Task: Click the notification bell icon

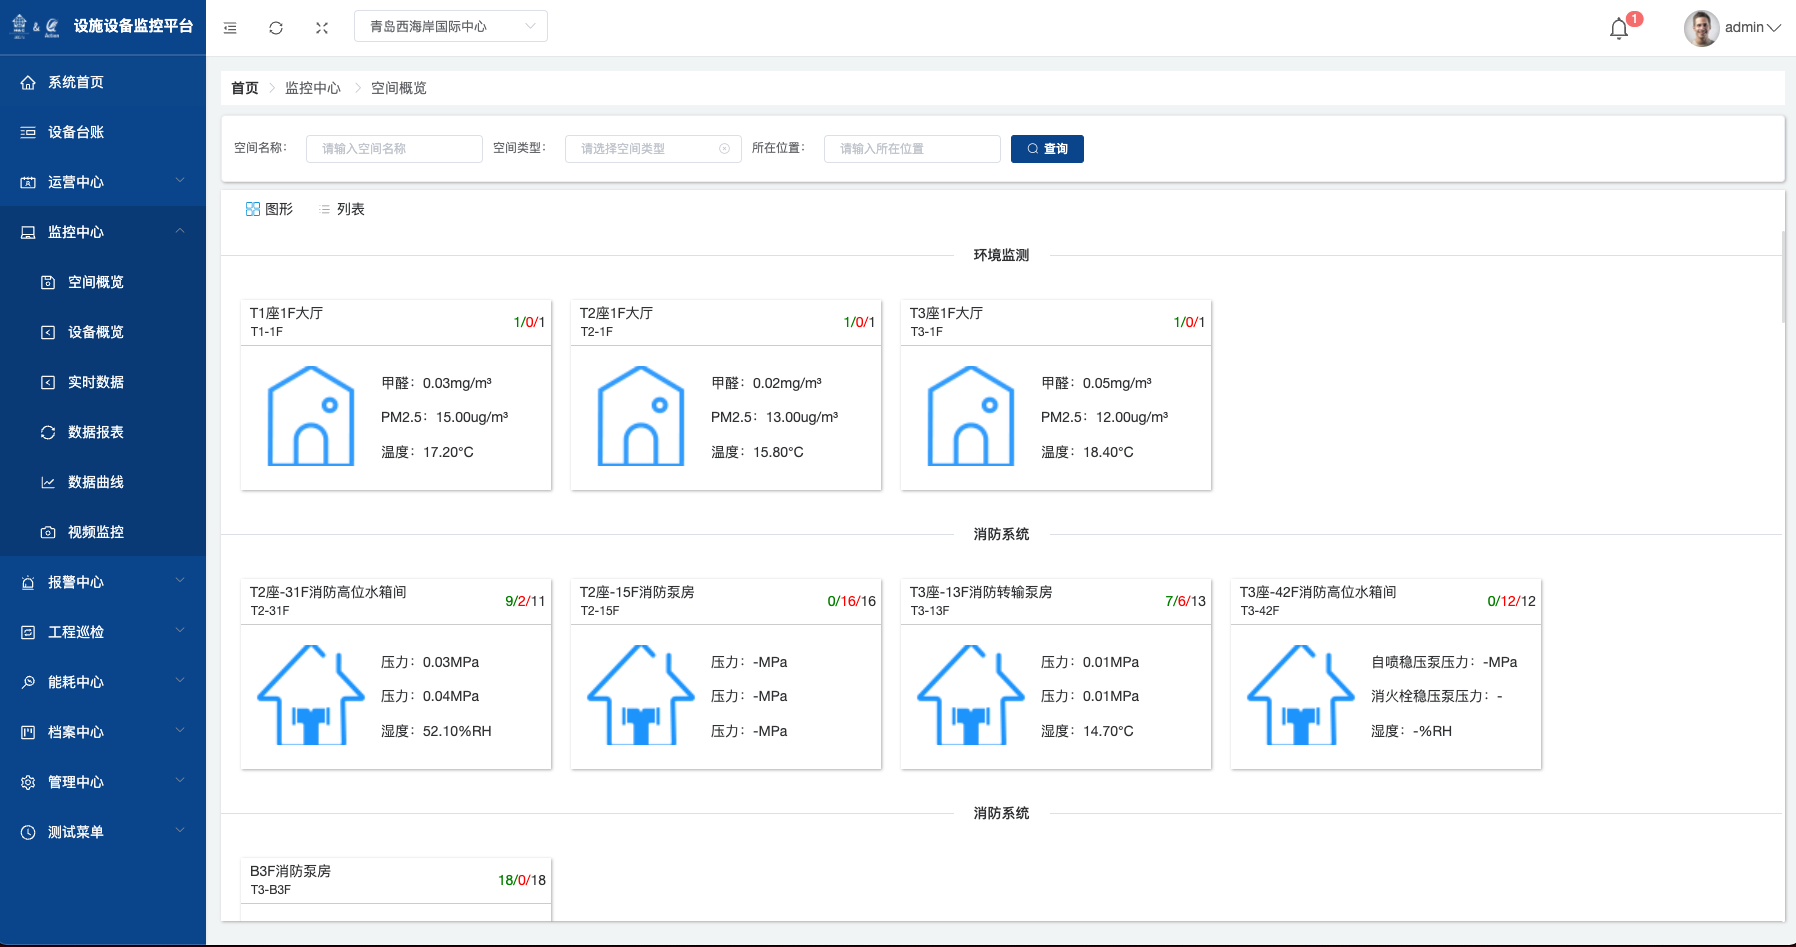Action: (x=1619, y=29)
